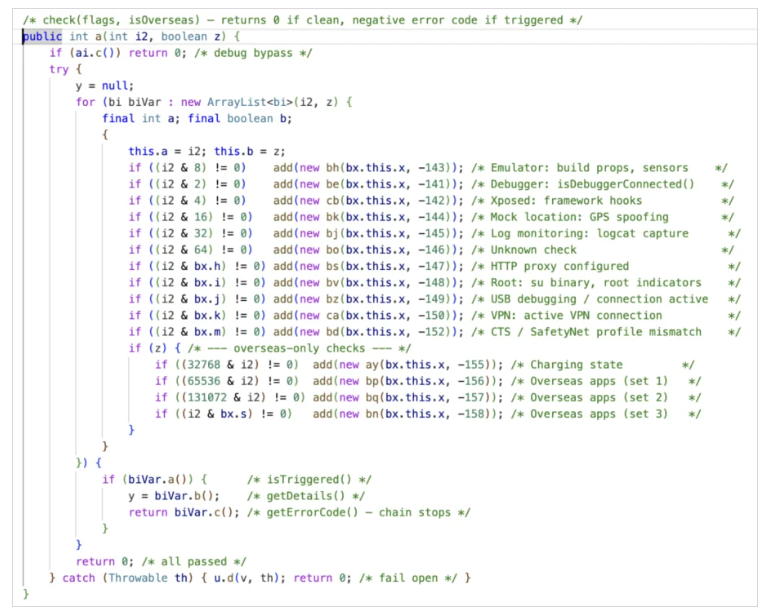Click the bx.h constant in HTTP proxy check

coord(198,266)
